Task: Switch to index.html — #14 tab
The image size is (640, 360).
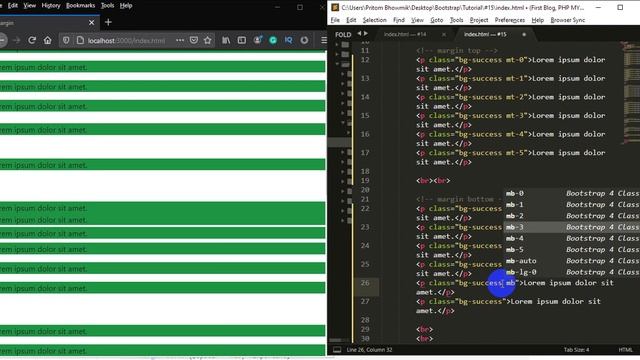Action: coord(405,35)
